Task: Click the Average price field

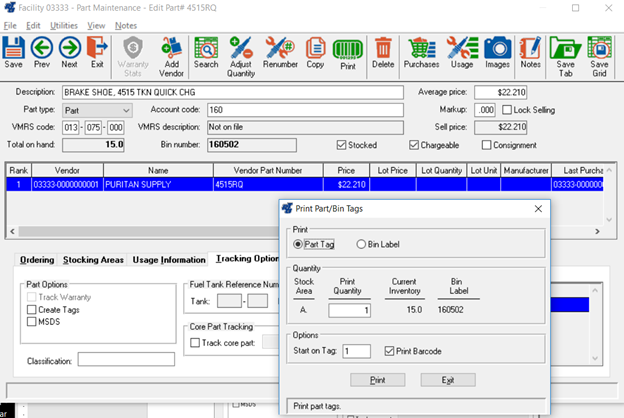Action: click(x=500, y=92)
